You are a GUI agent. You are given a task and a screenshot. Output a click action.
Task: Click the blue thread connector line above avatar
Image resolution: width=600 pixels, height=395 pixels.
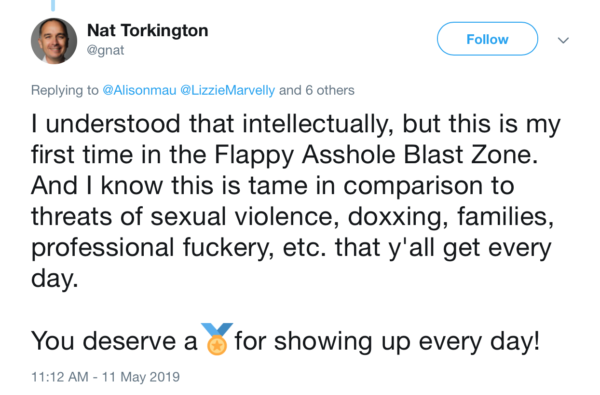(53, 5)
